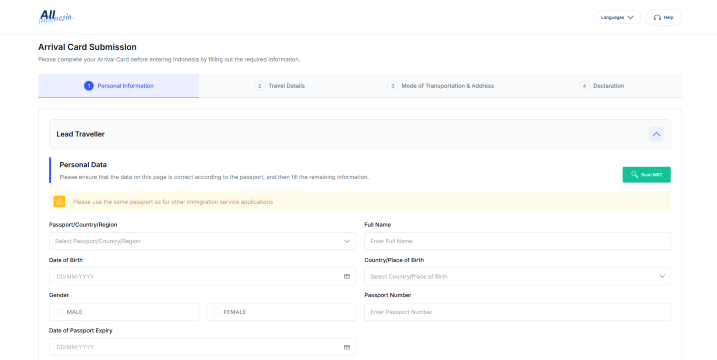The image size is (717, 360).
Task: Click the Scan MRZ button
Action: tap(647, 175)
